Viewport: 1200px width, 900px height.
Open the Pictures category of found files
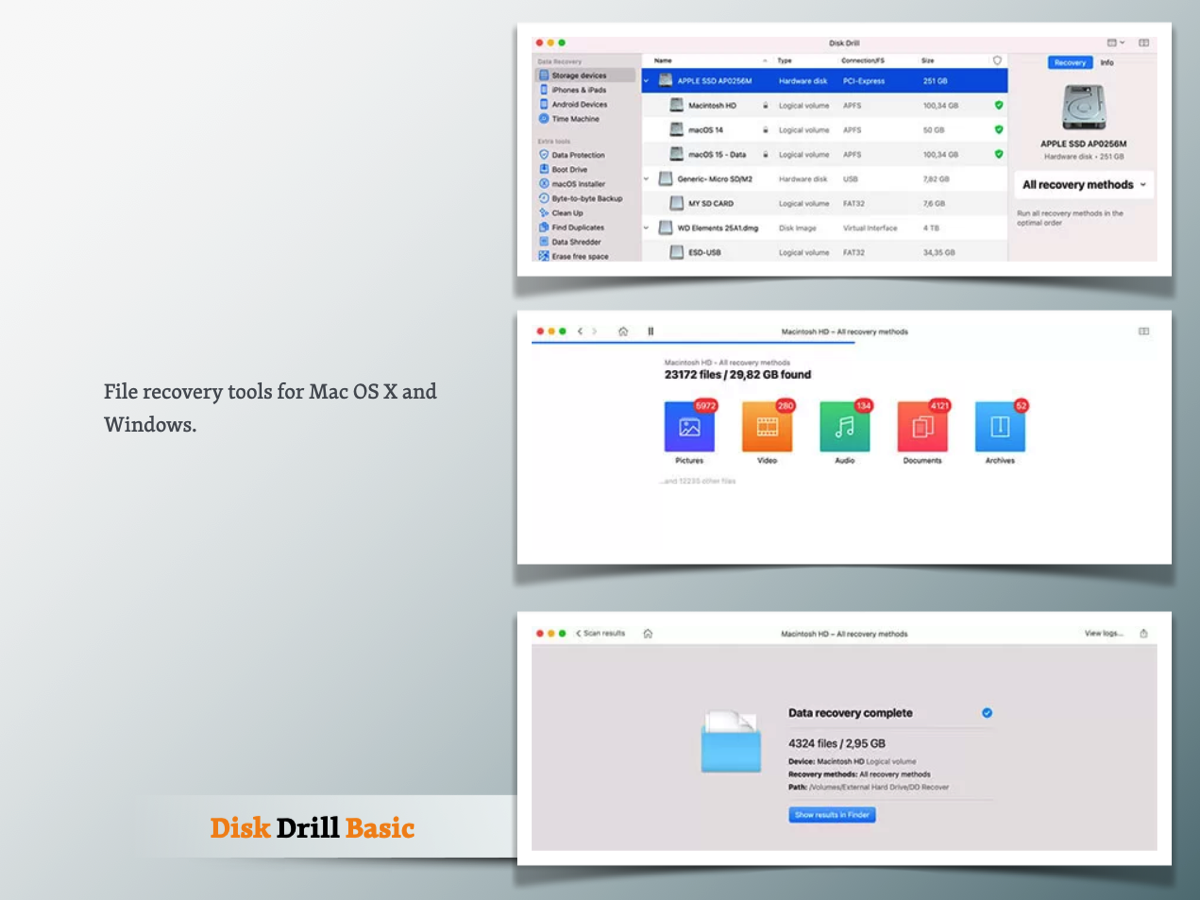tap(689, 428)
